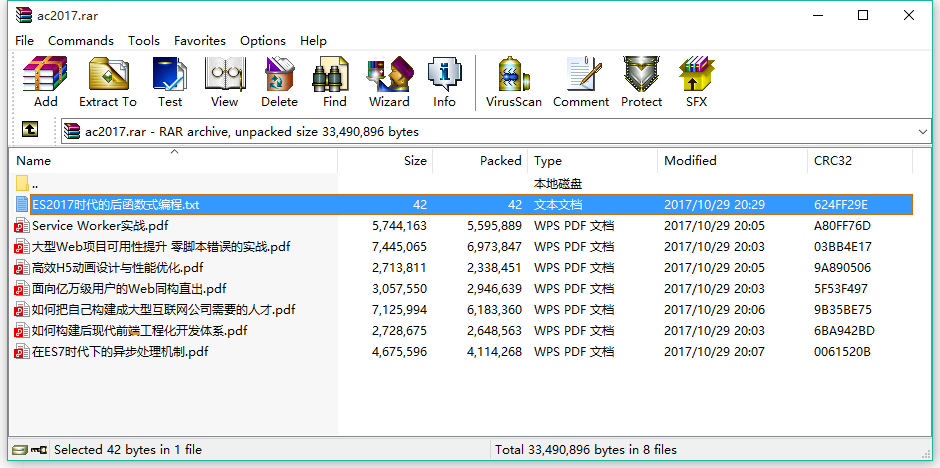
Task: Sort by the CRC32 column header
Action: tap(860, 161)
